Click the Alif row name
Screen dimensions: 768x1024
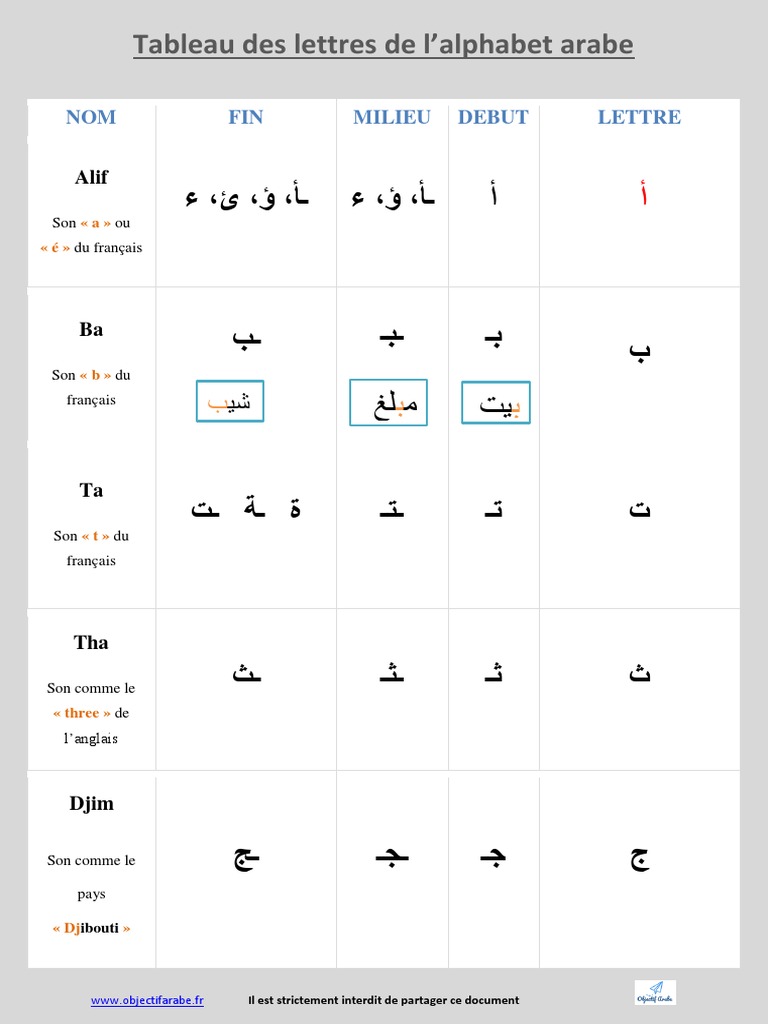91,178
